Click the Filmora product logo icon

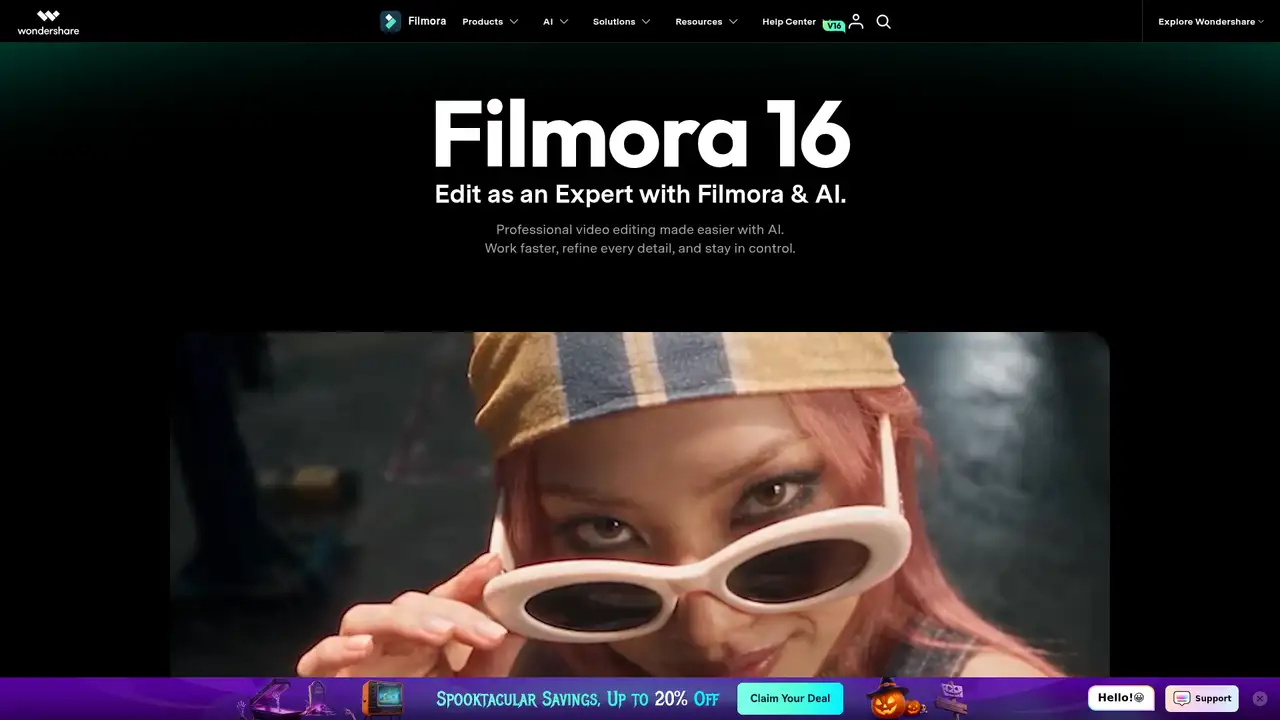pyautogui.click(x=390, y=21)
